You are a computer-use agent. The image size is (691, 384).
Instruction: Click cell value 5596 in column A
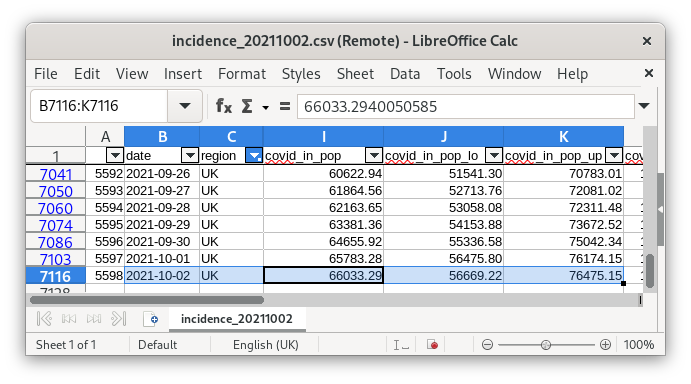pyautogui.click(x=105, y=242)
